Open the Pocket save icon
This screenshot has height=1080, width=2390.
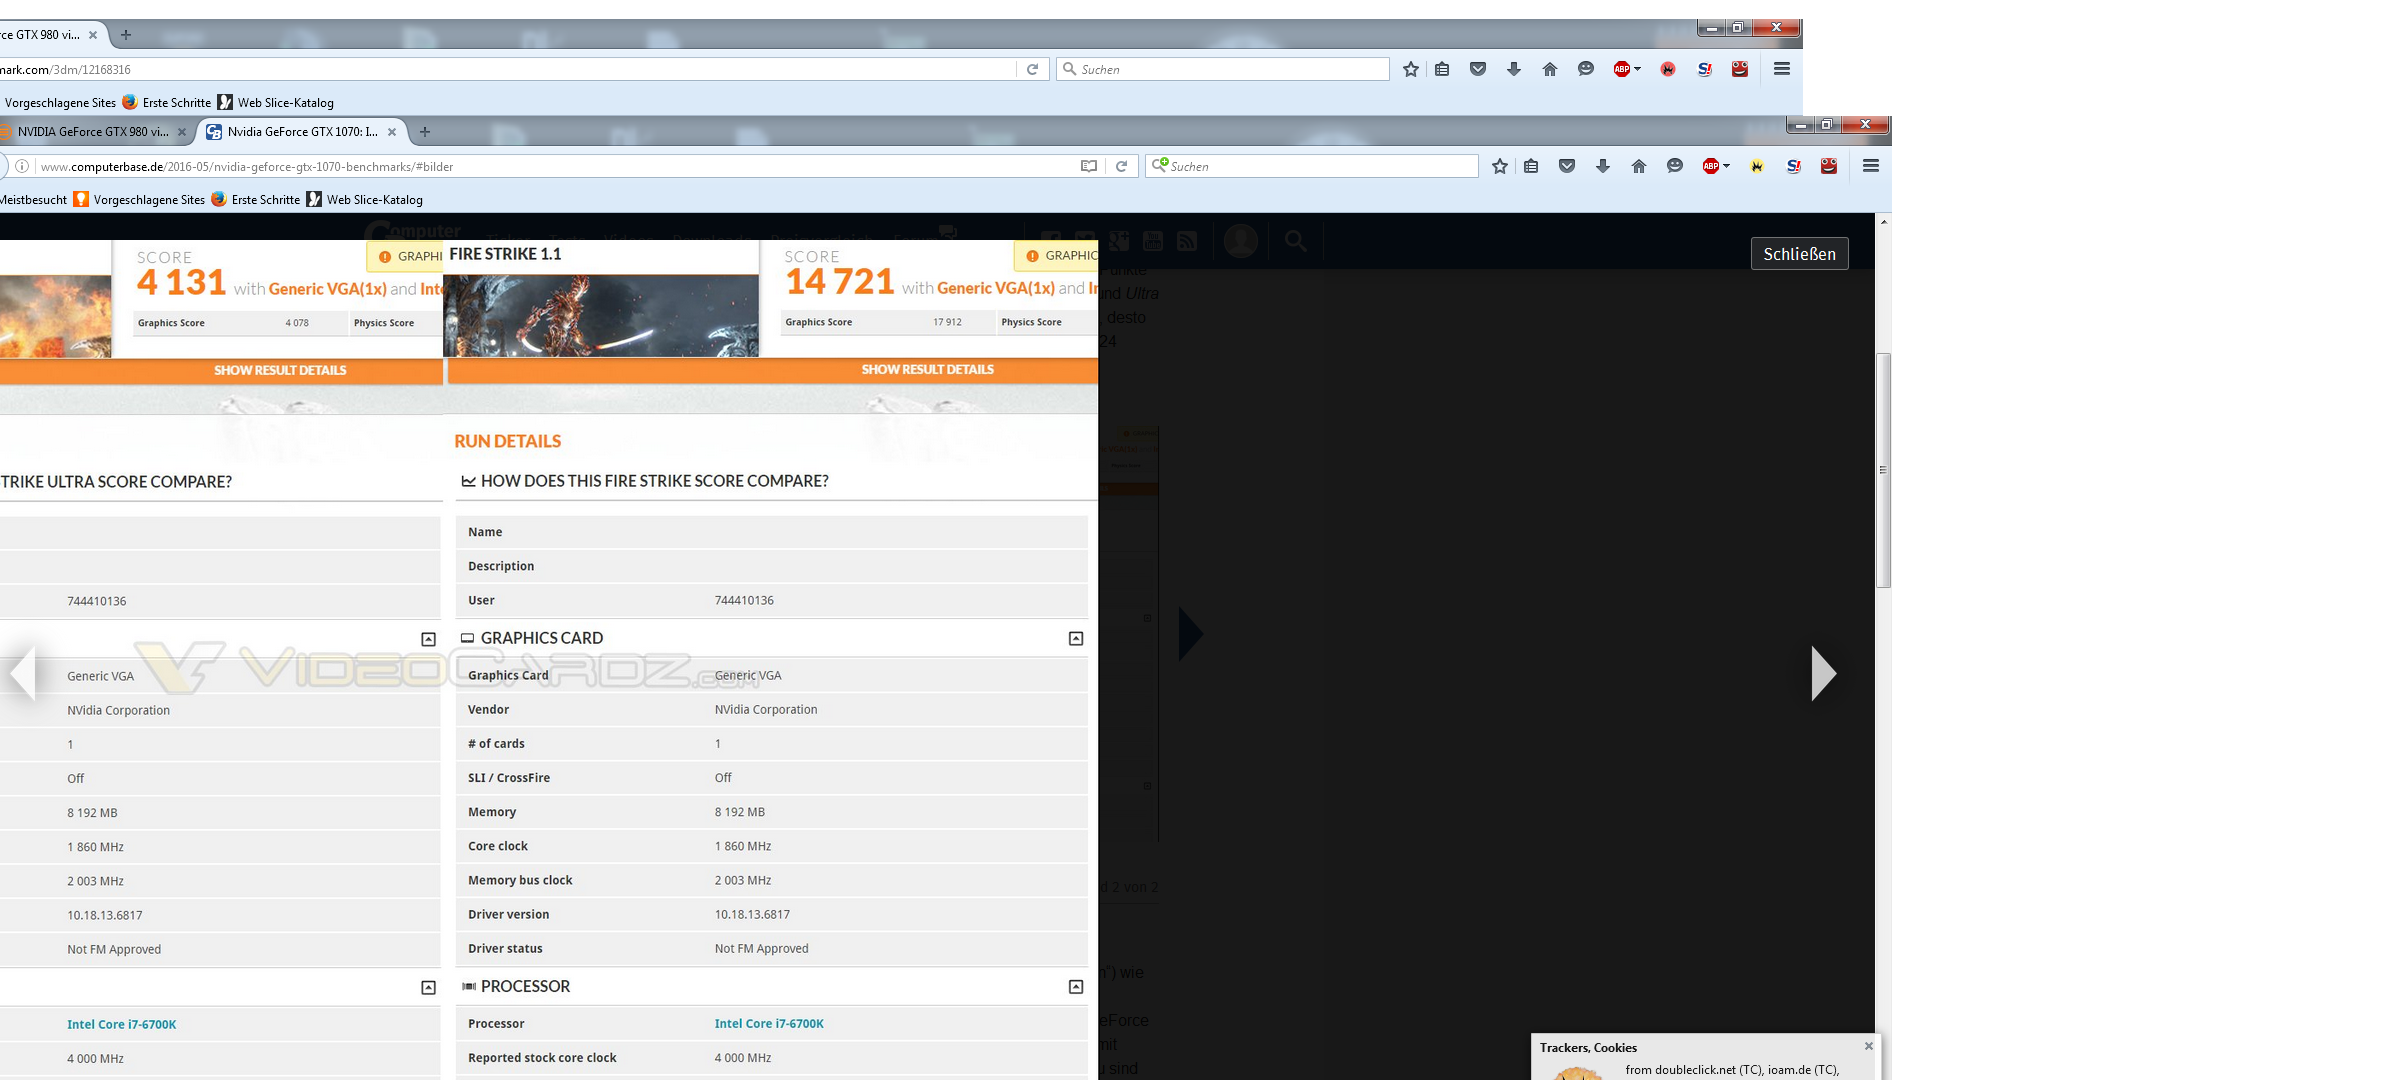point(1567,166)
